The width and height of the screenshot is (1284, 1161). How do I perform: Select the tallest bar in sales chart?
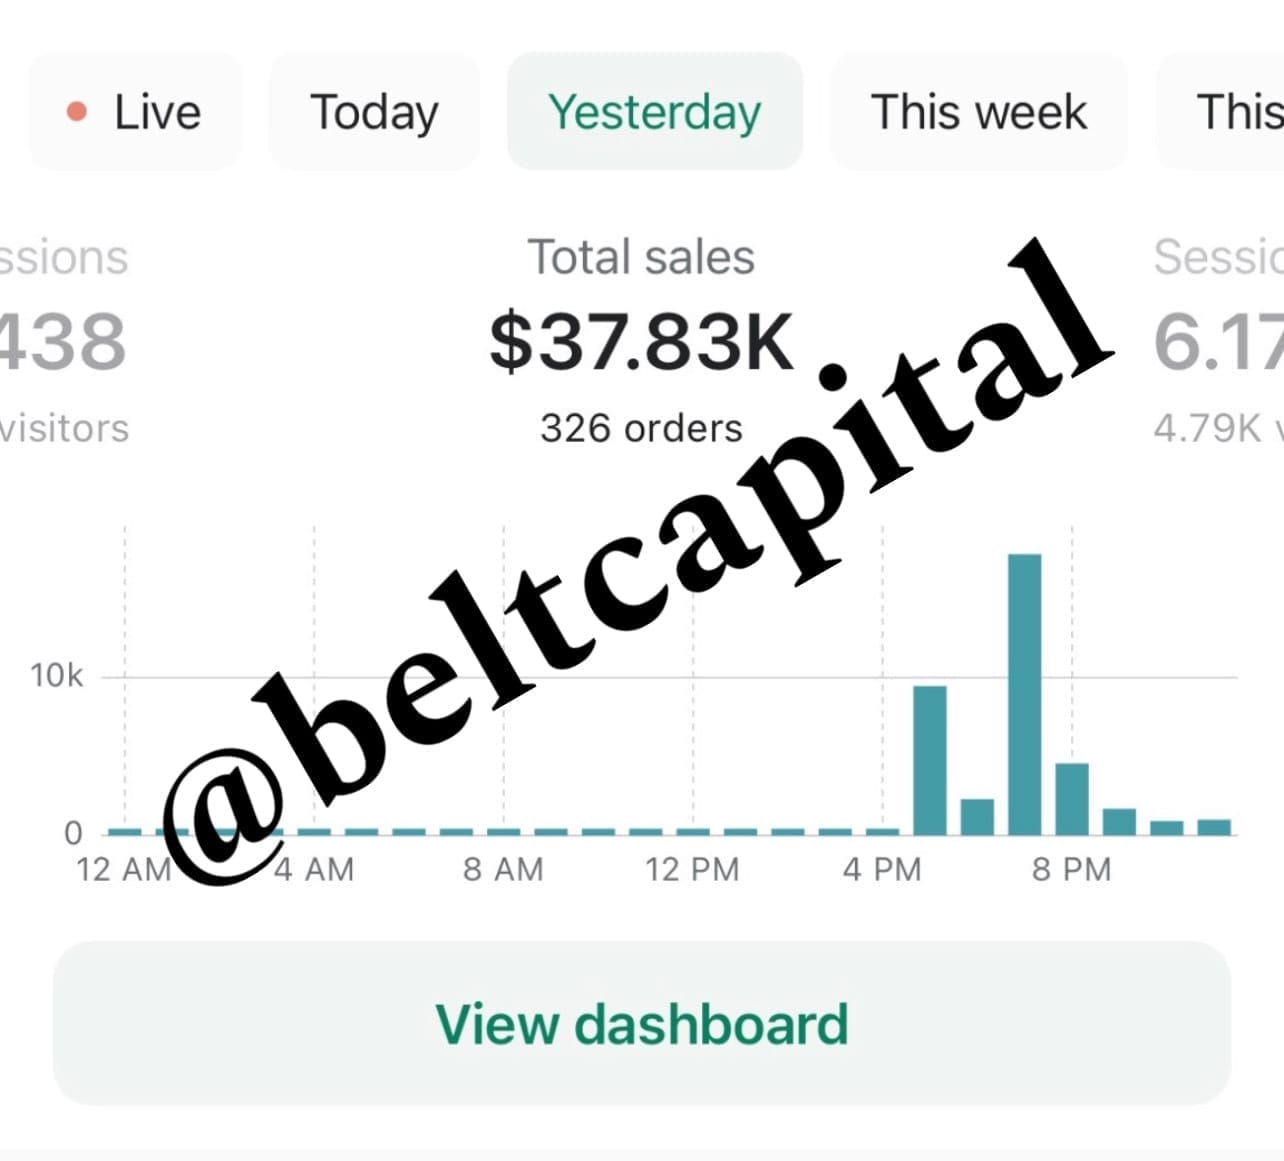(1024, 694)
